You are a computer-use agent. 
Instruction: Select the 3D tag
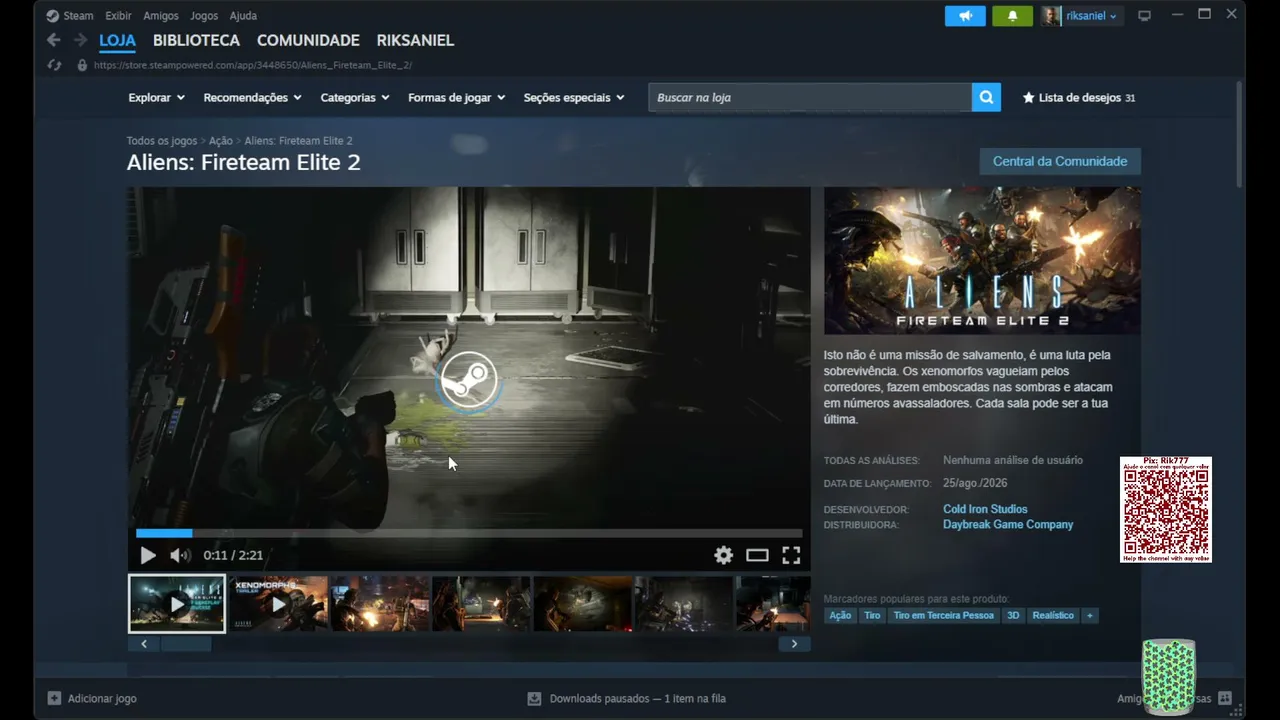pyautogui.click(x=1013, y=615)
